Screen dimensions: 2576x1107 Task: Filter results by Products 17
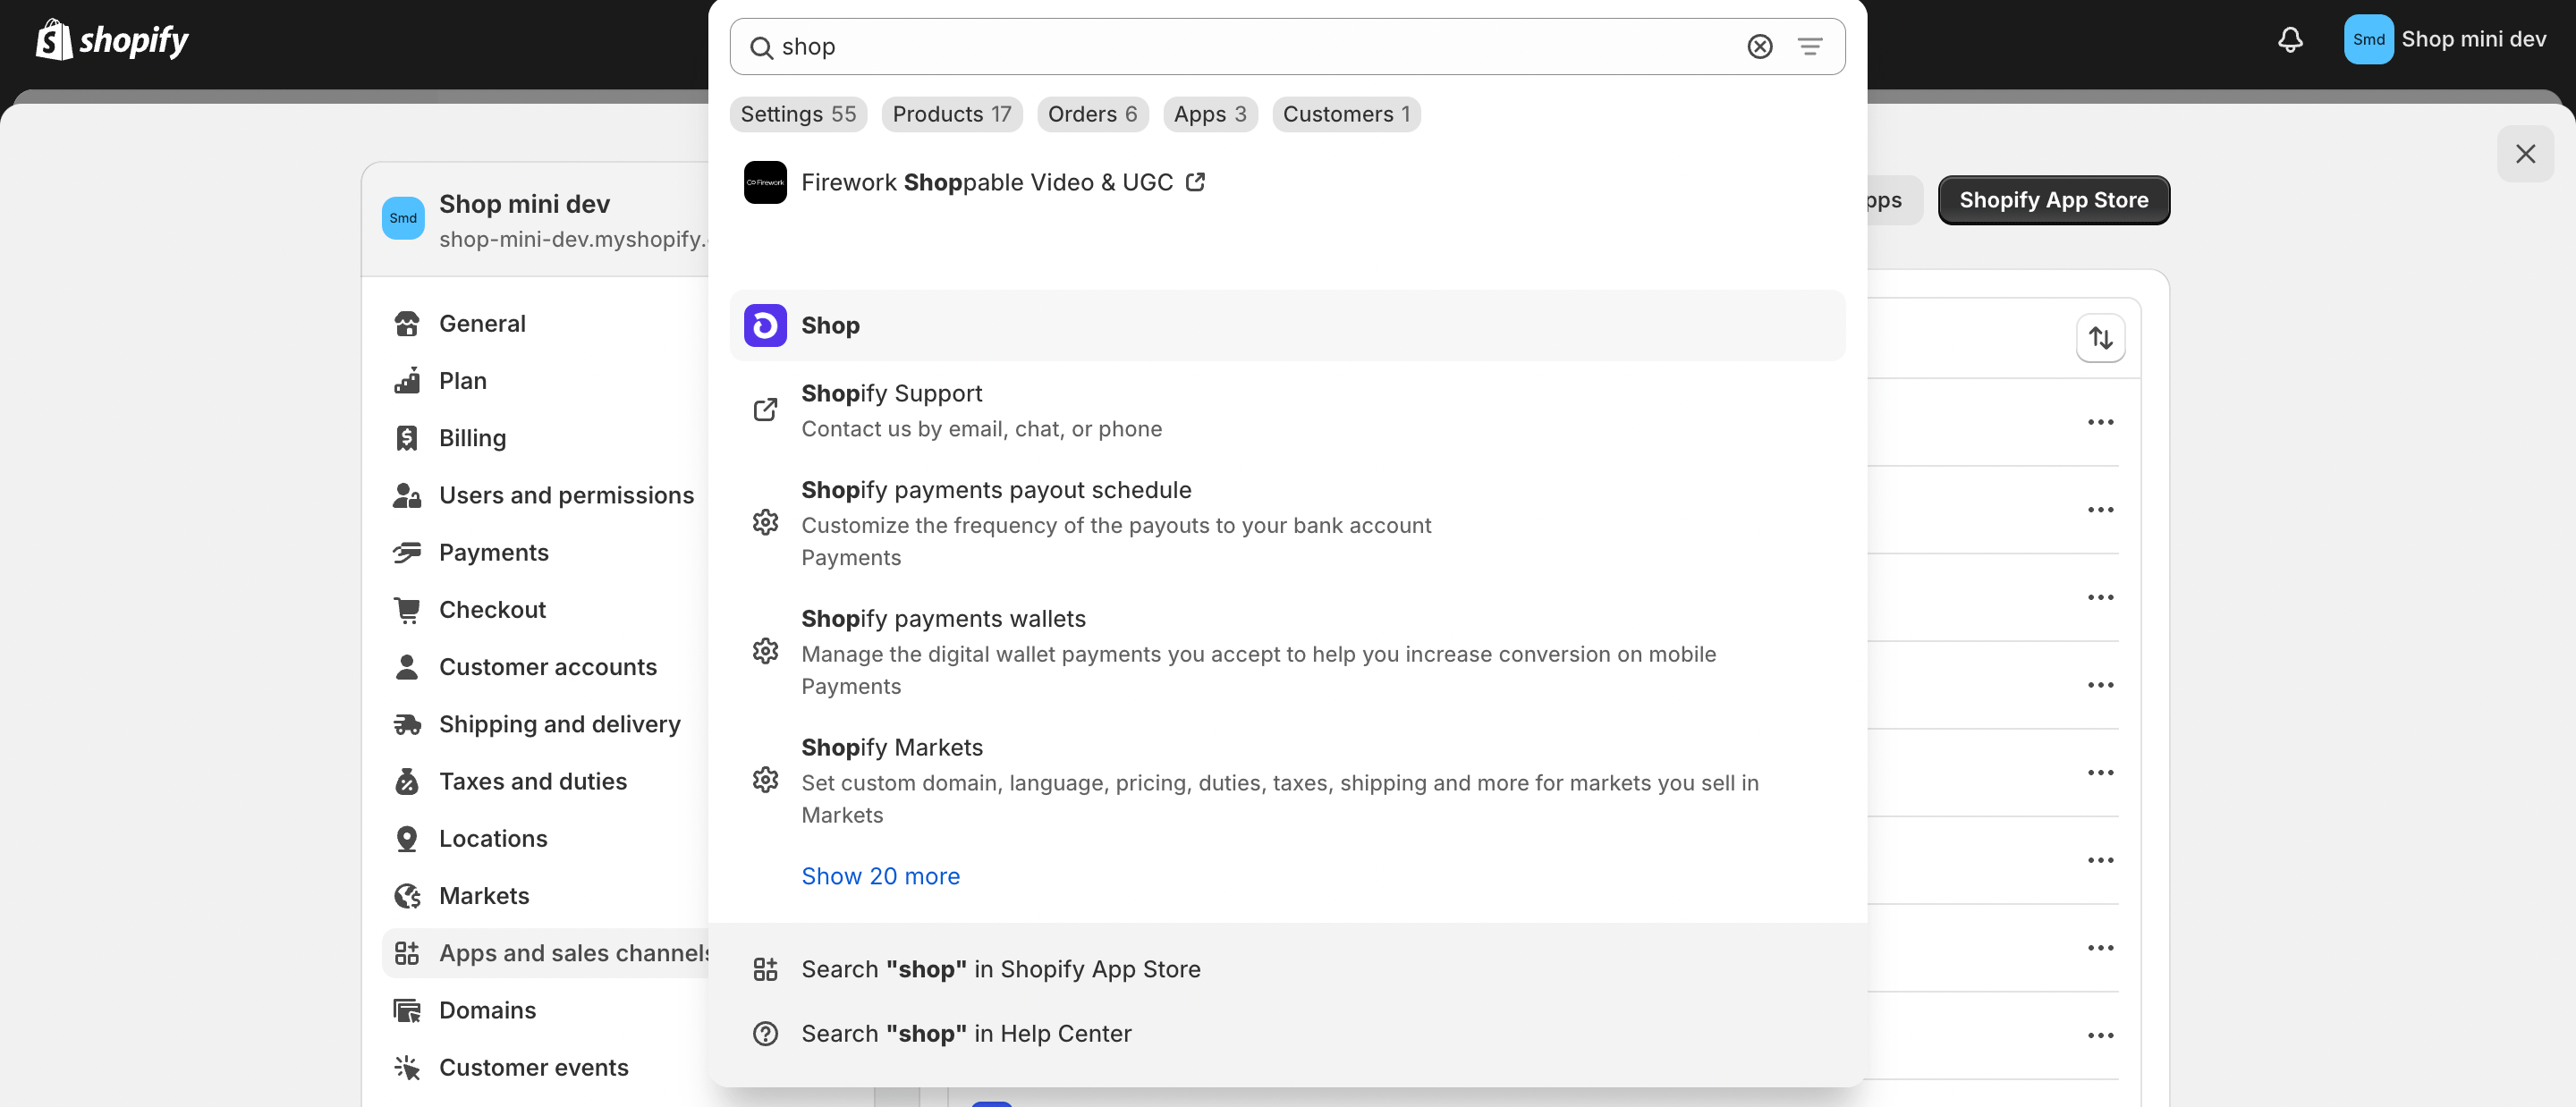951,114
